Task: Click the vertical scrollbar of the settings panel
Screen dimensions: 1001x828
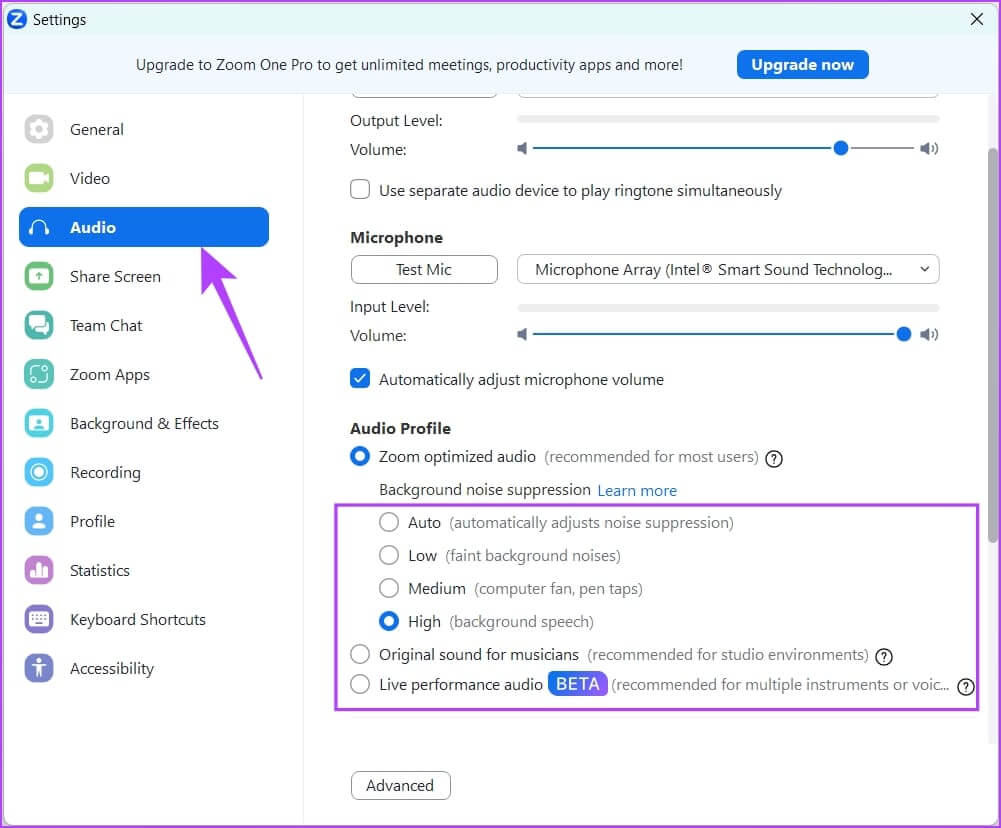Action: tap(993, 345)
